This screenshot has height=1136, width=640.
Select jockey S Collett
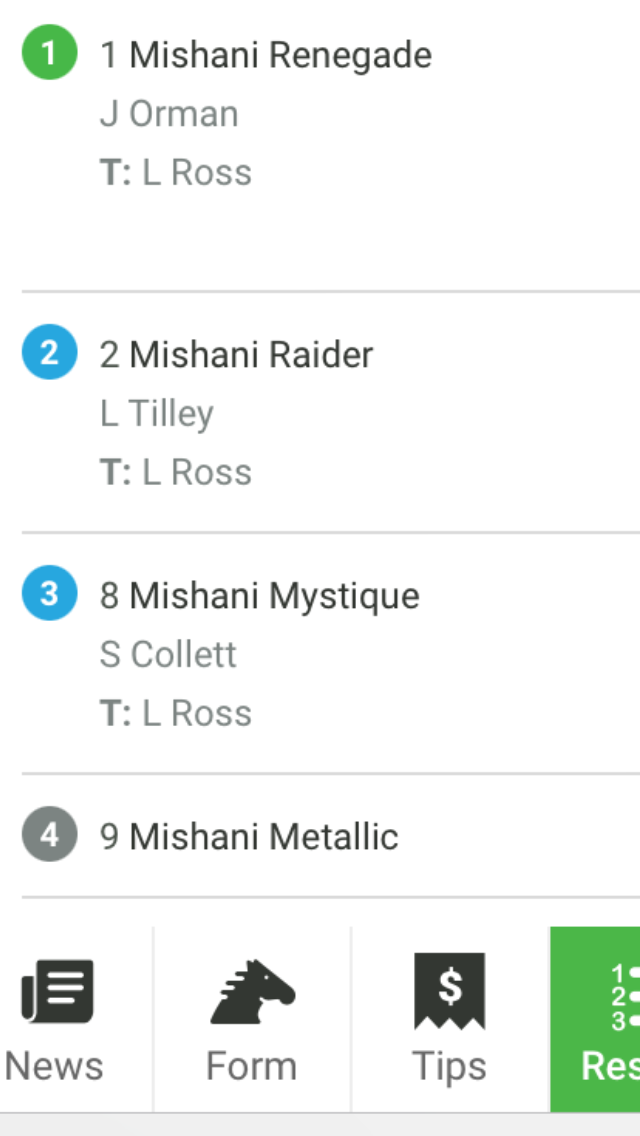coord(168,655)
